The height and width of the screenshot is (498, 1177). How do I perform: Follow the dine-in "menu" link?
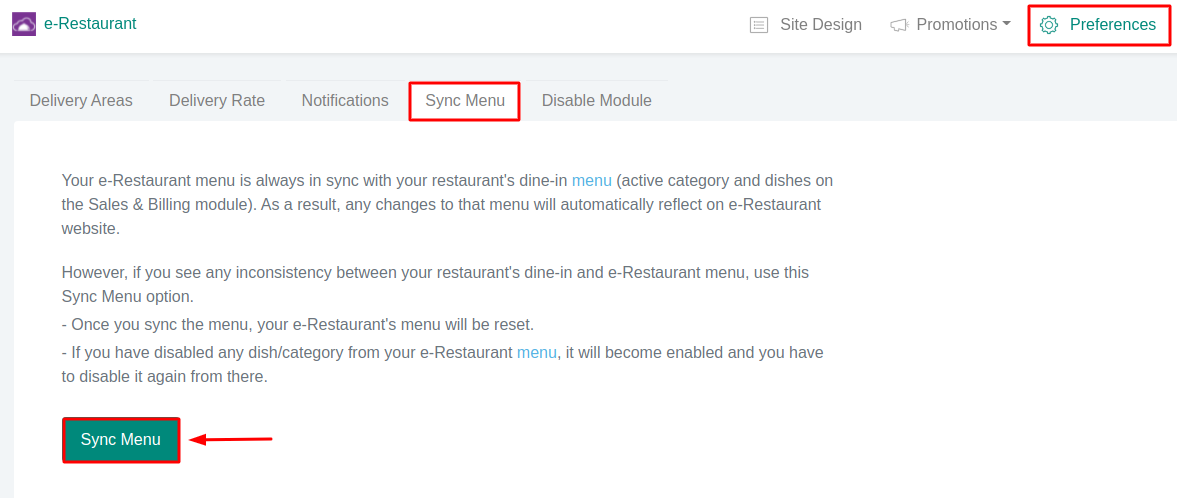click(591, 181)
